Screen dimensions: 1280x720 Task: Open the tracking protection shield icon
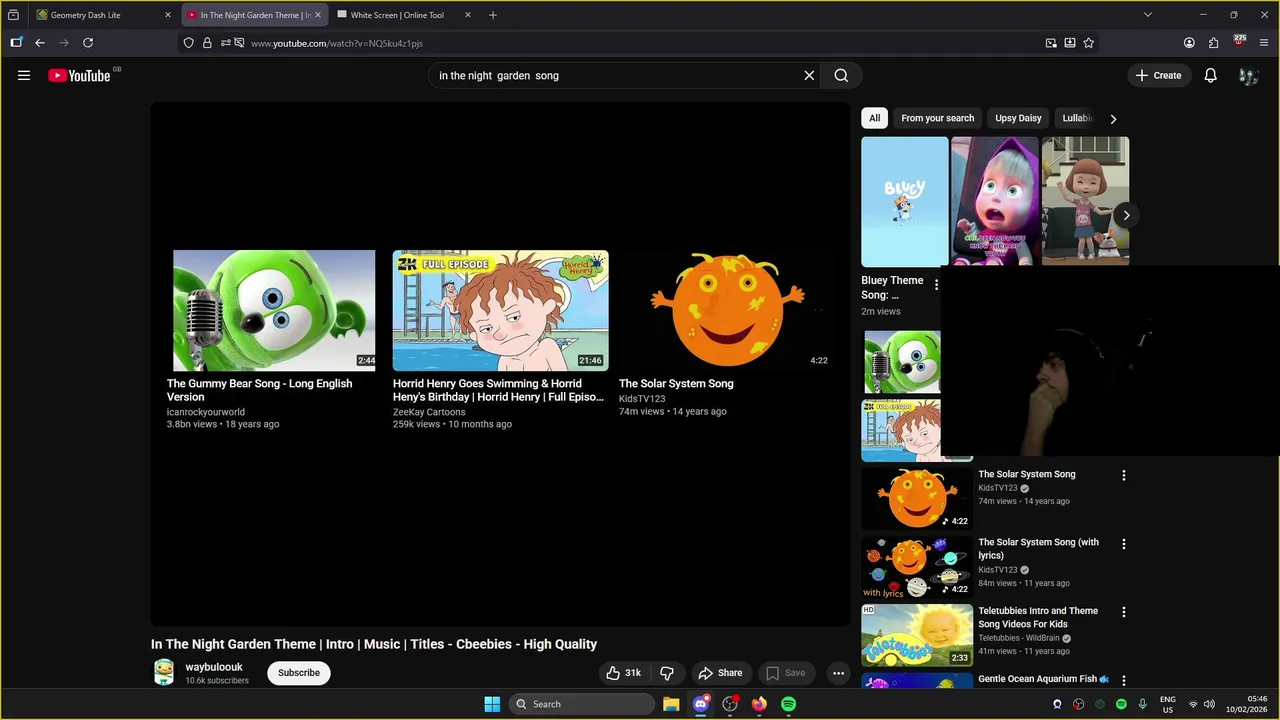[x=188, y=43]
